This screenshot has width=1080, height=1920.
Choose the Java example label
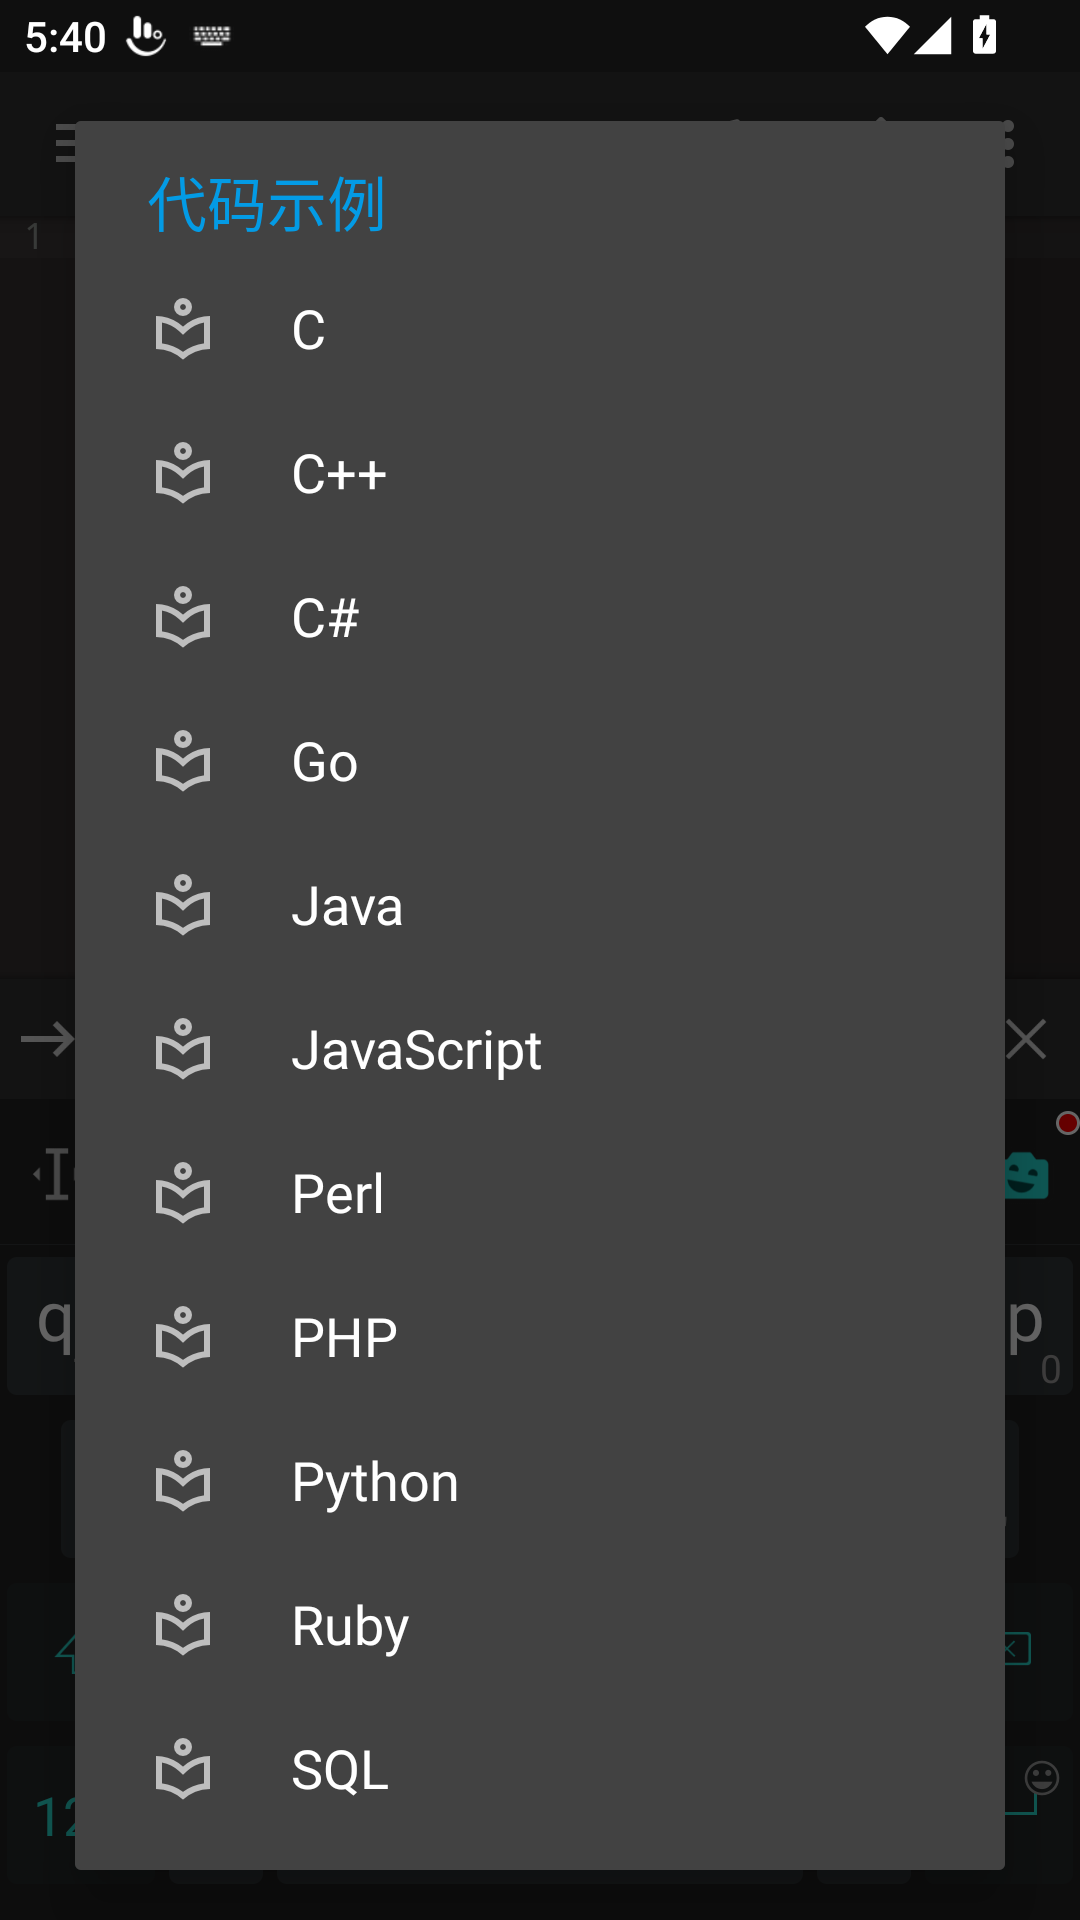347,906
